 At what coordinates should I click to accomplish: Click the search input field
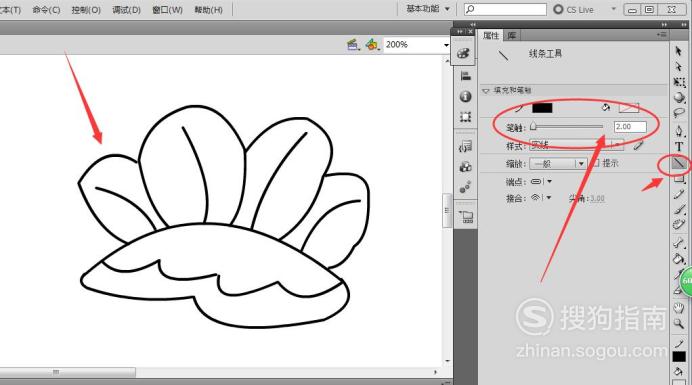coord(505,9)
